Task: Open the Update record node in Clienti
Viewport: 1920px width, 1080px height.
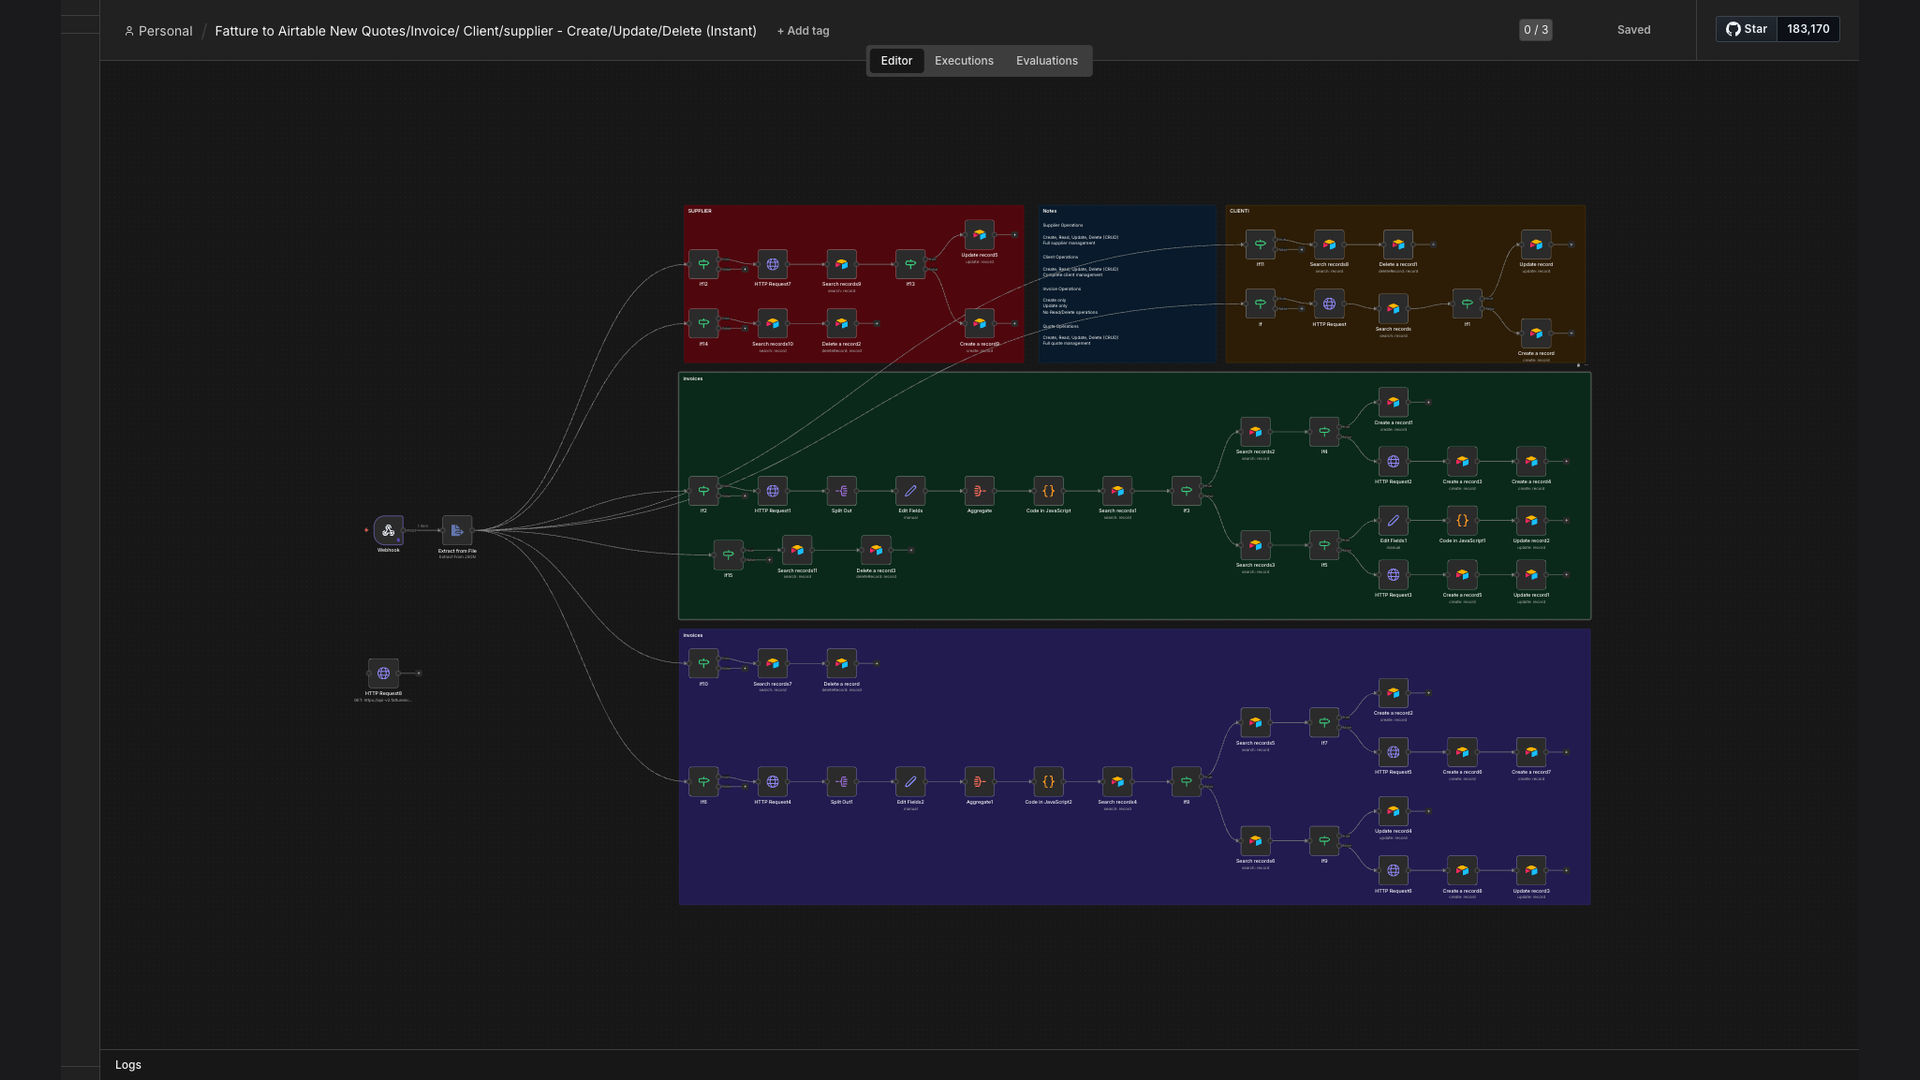Action: click(1536, 244)
